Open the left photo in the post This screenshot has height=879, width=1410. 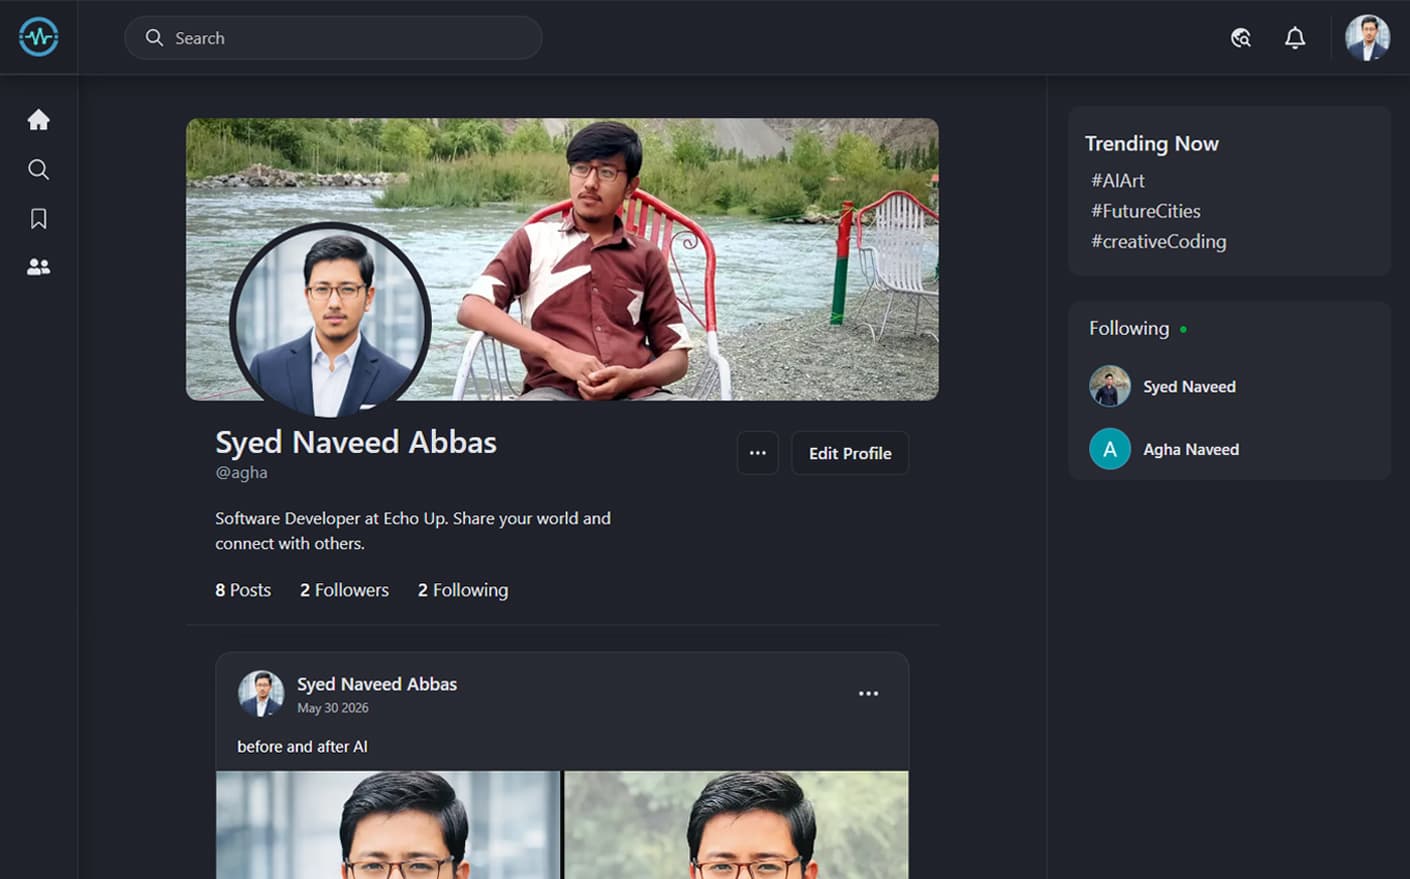click(388, 825)
